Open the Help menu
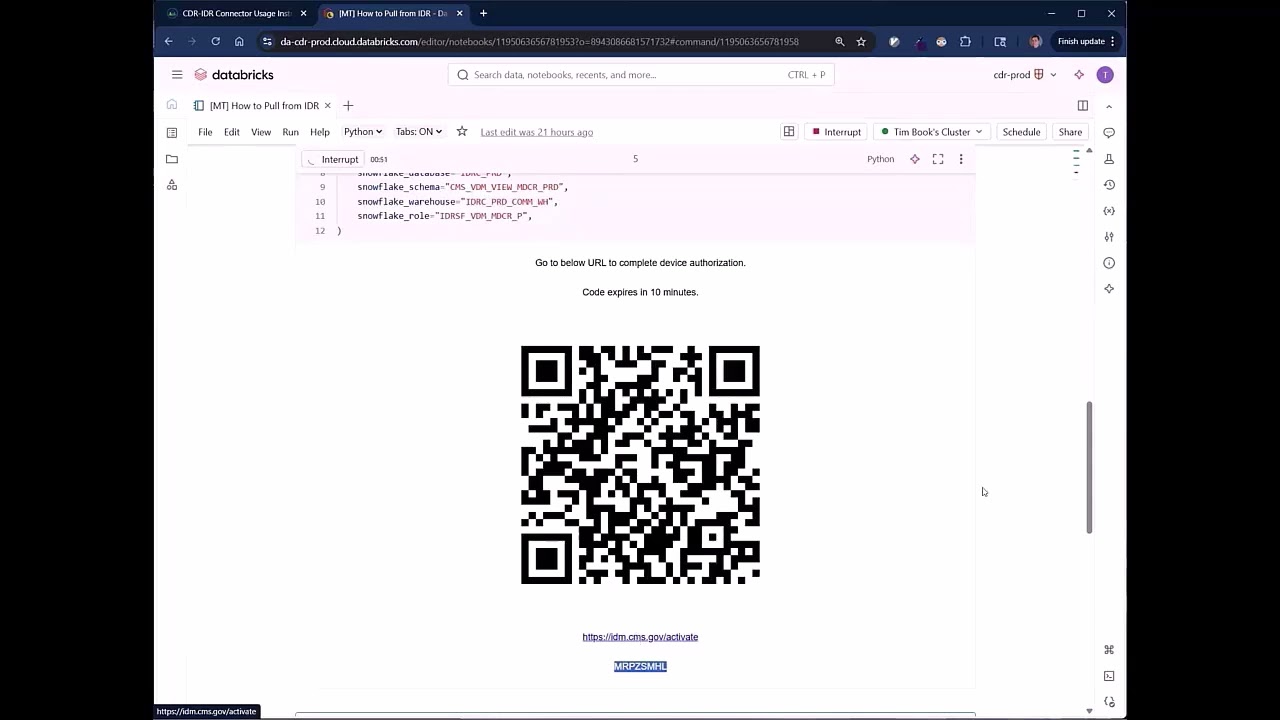 tap(320, 132)
